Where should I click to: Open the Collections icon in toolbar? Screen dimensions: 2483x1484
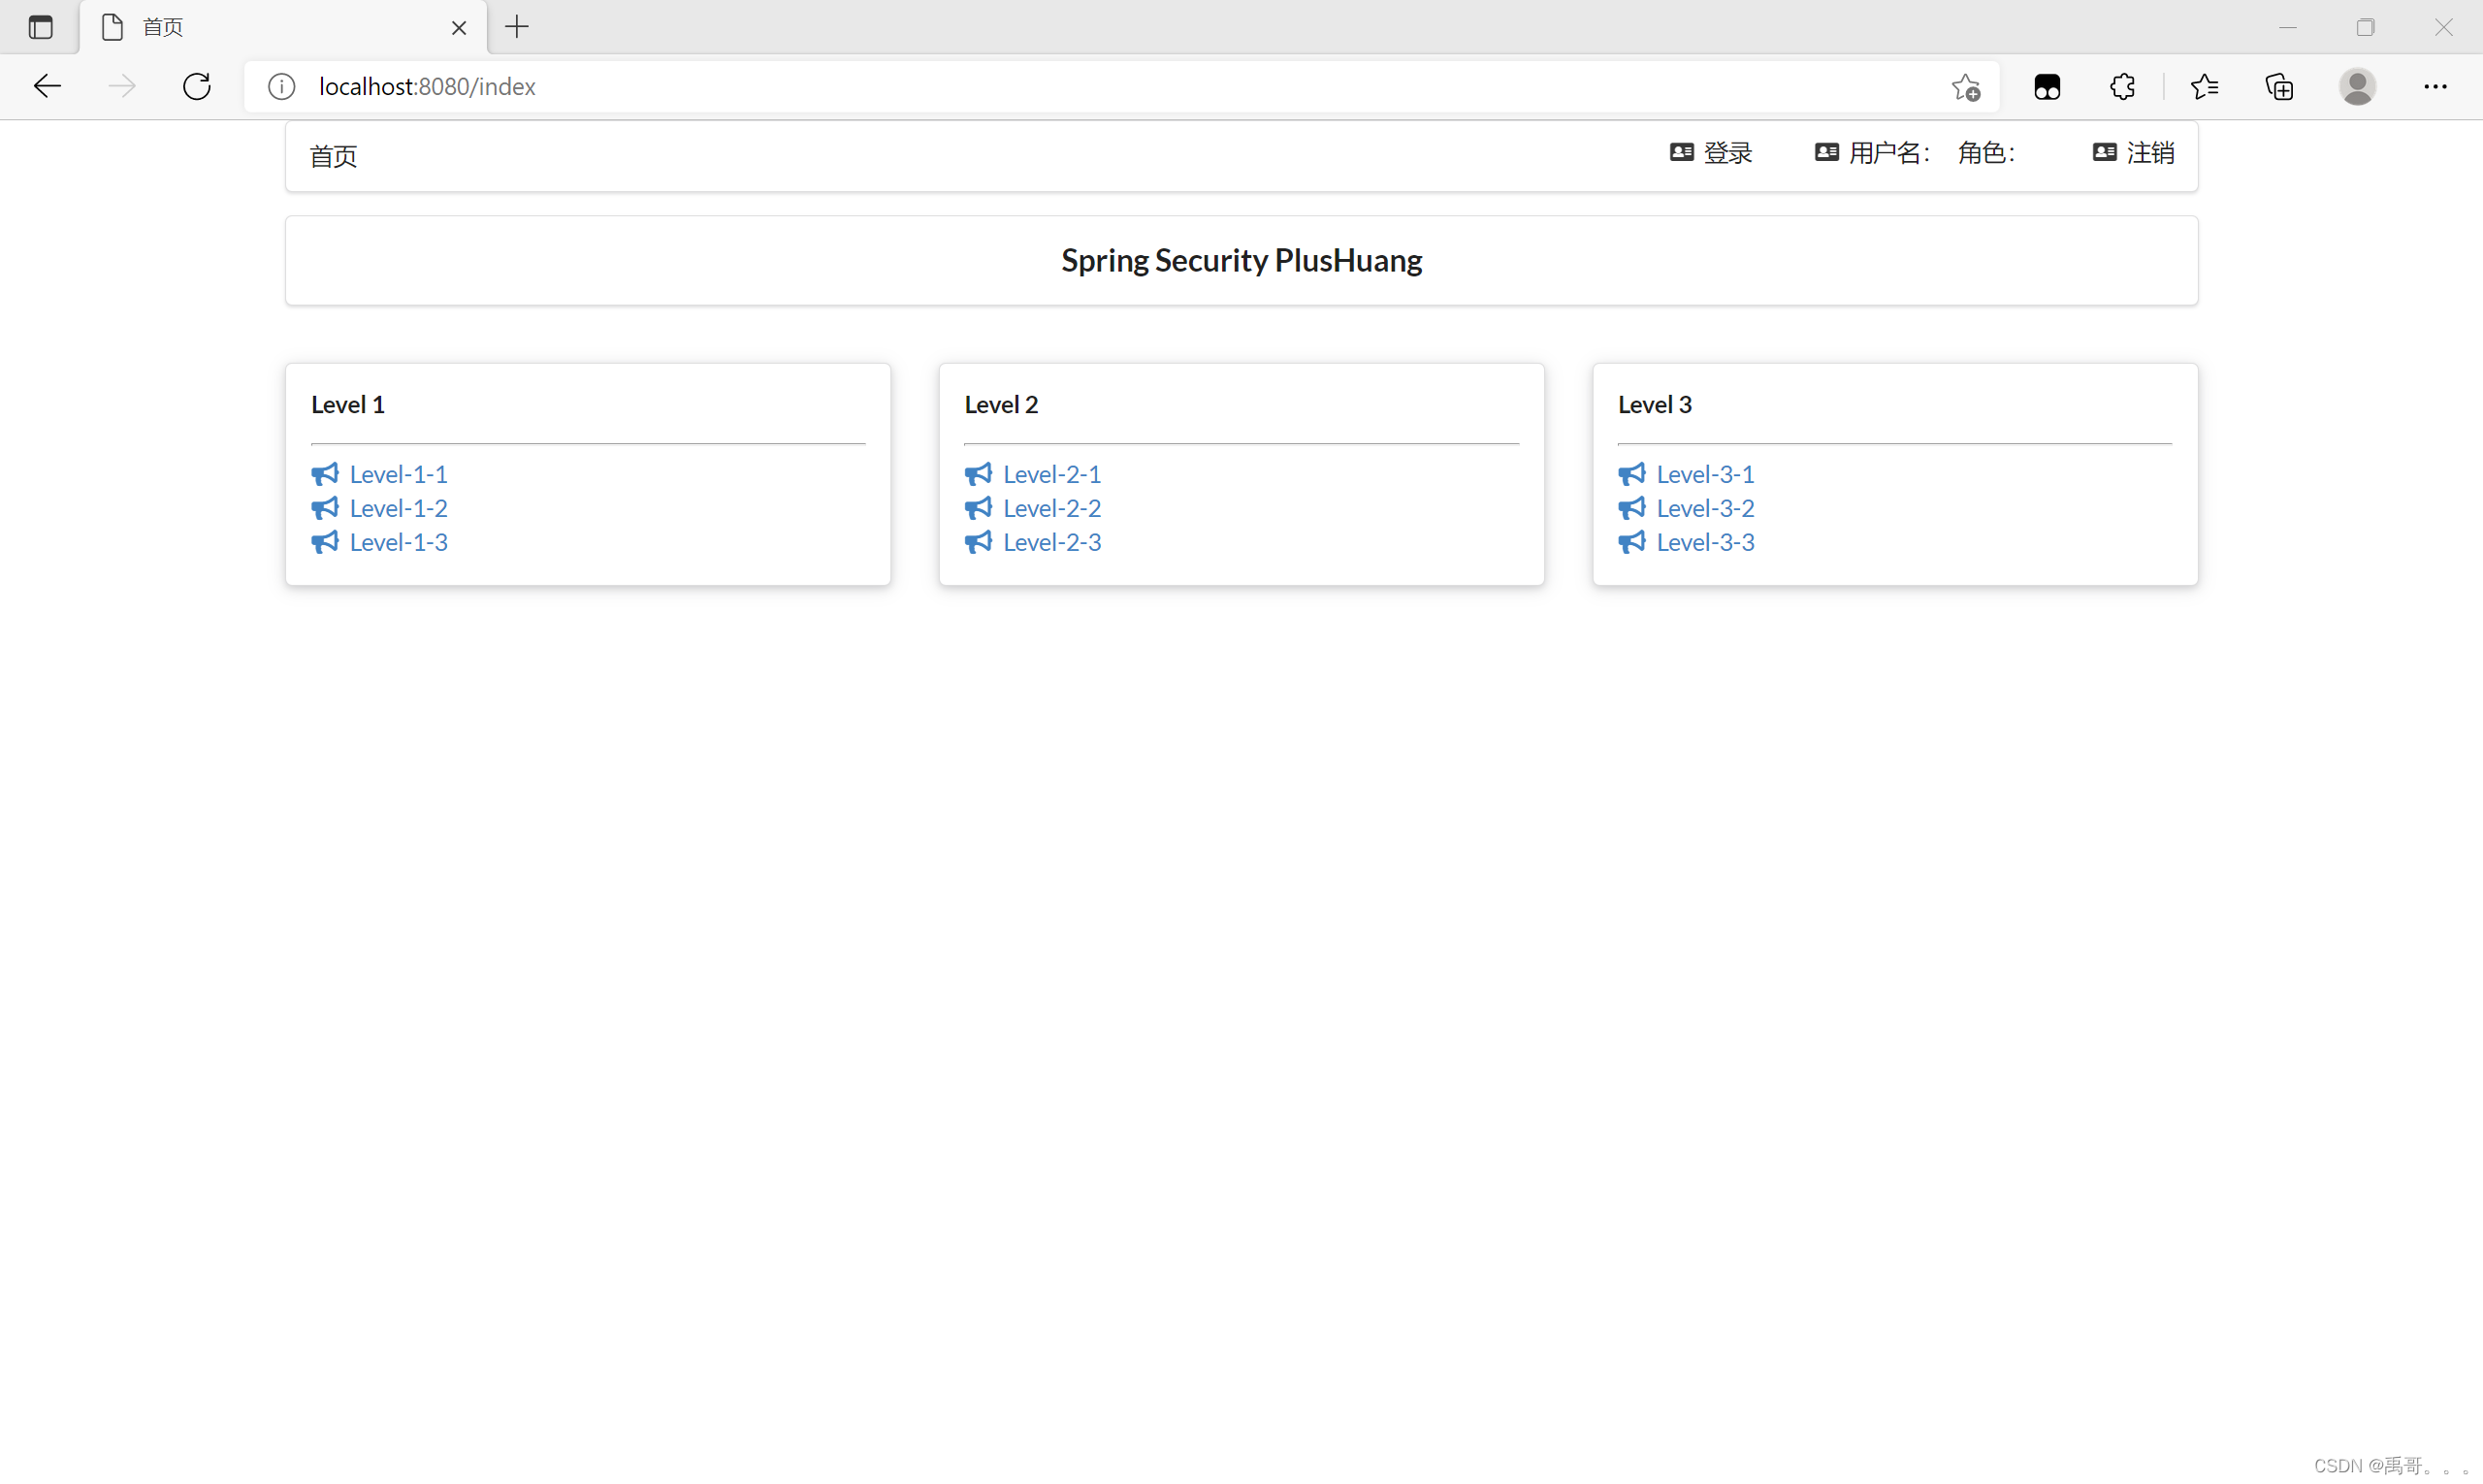tap(2279, 87)
